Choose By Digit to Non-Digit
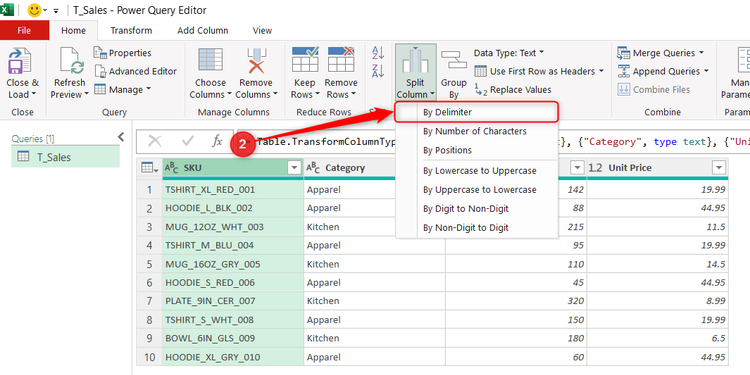 476,209
